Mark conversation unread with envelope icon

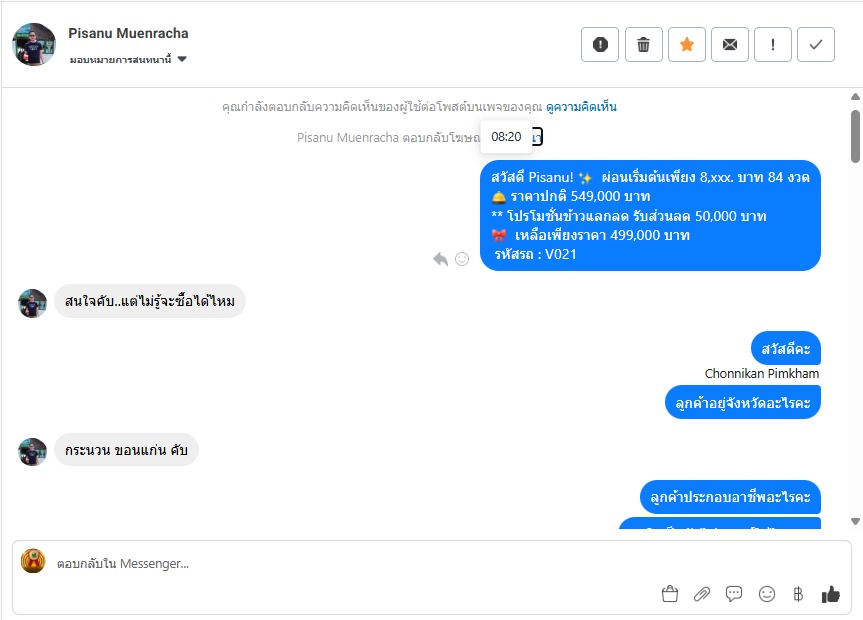coord(729,44)
